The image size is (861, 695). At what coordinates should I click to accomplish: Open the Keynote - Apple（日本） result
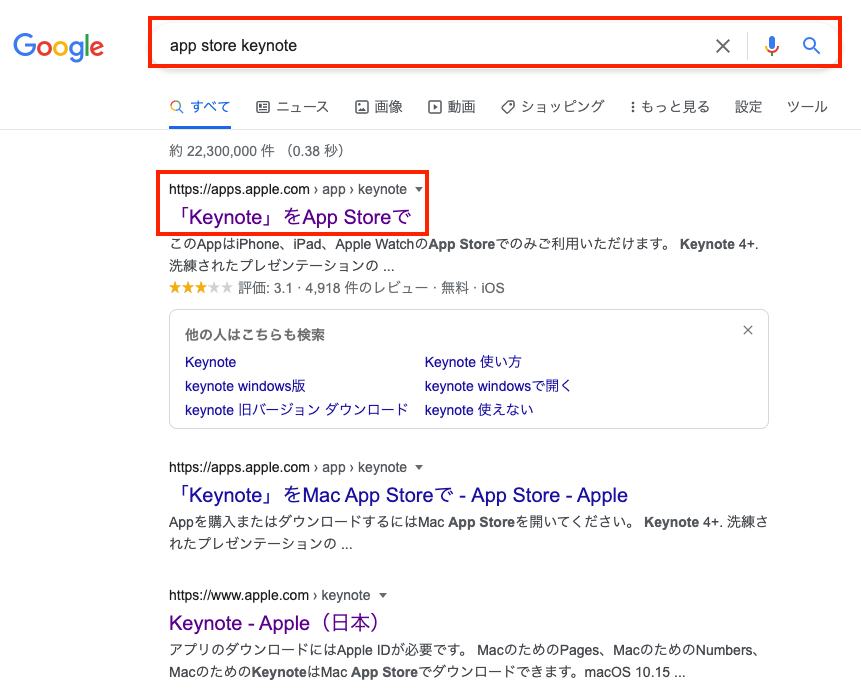(x=275, y=624)
